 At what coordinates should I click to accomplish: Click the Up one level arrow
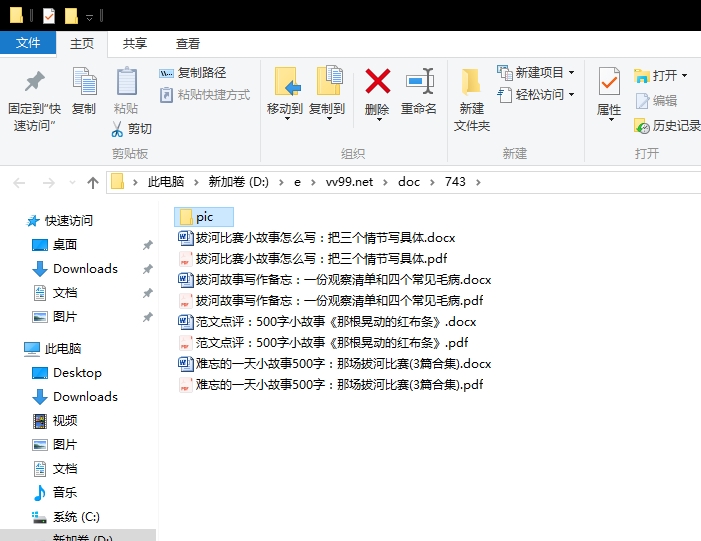tap(93, 182)
